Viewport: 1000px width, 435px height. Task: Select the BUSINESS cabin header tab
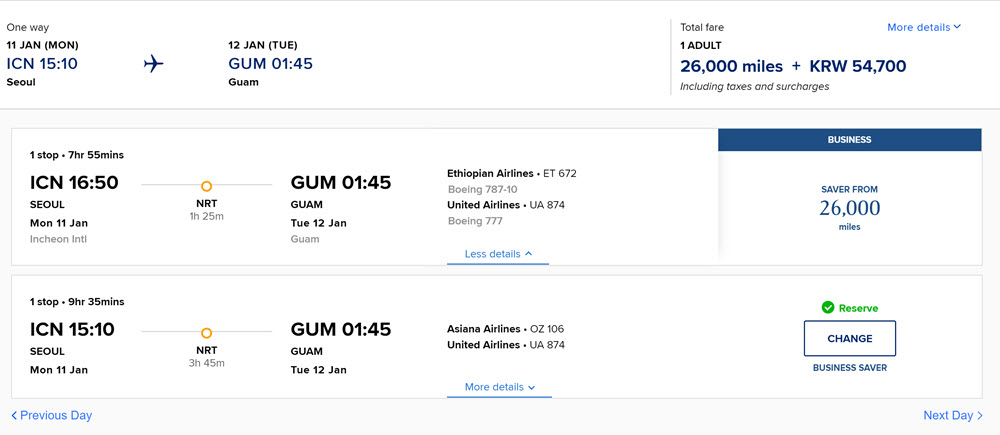click(x=849, y=140)
